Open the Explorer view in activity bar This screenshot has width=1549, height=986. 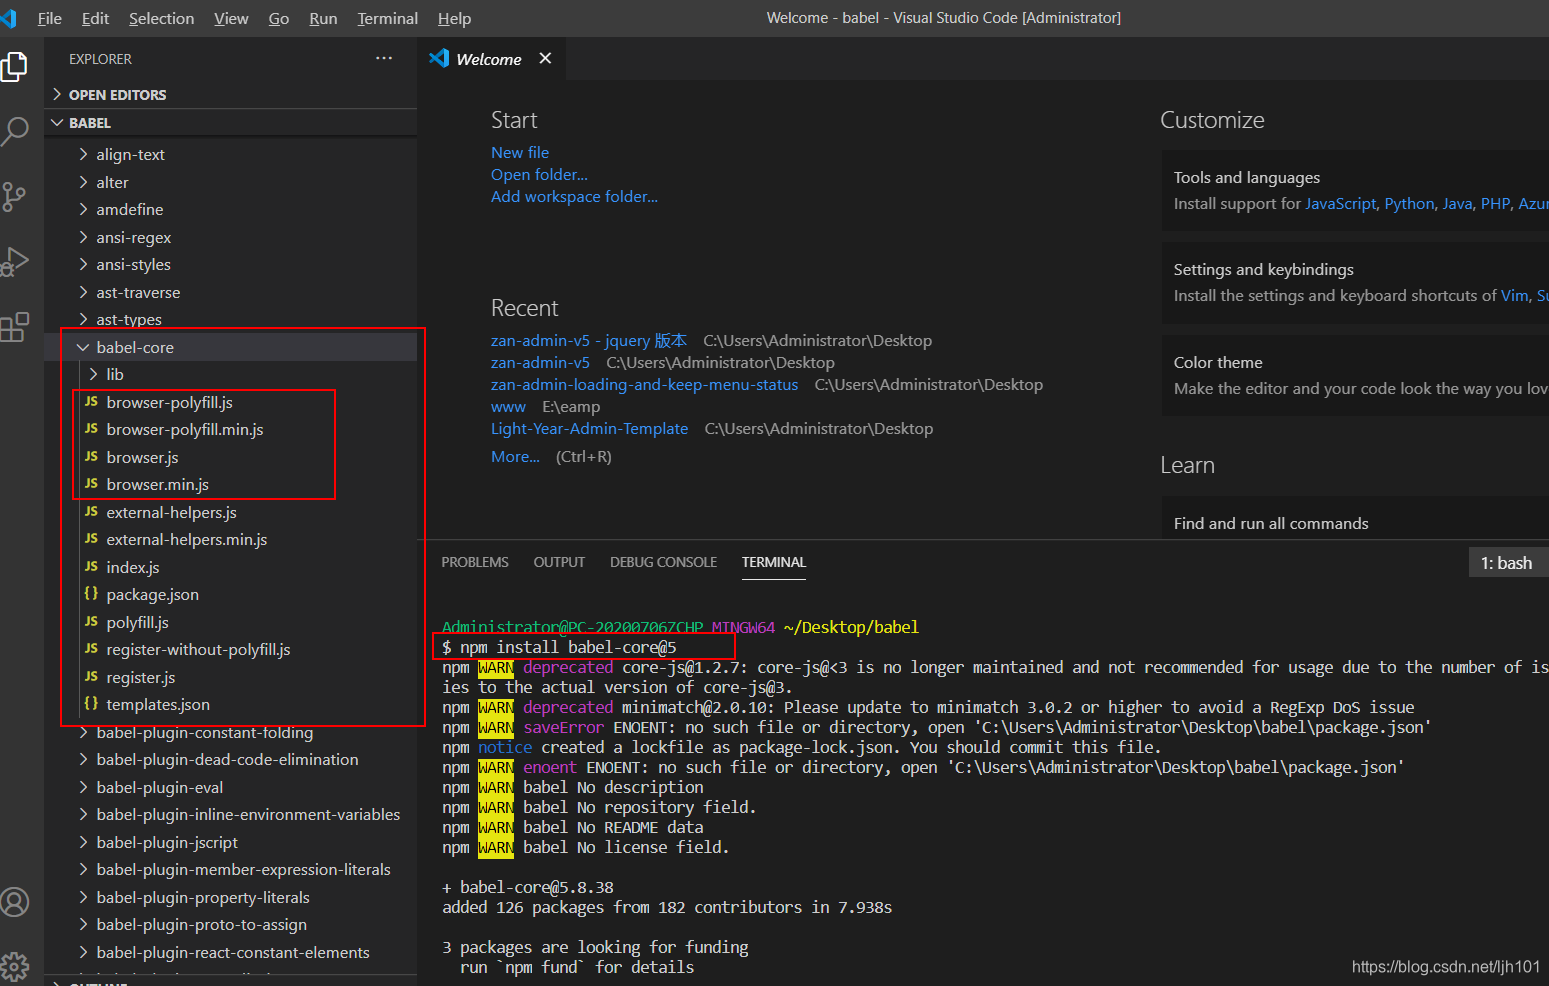point(14,68)
